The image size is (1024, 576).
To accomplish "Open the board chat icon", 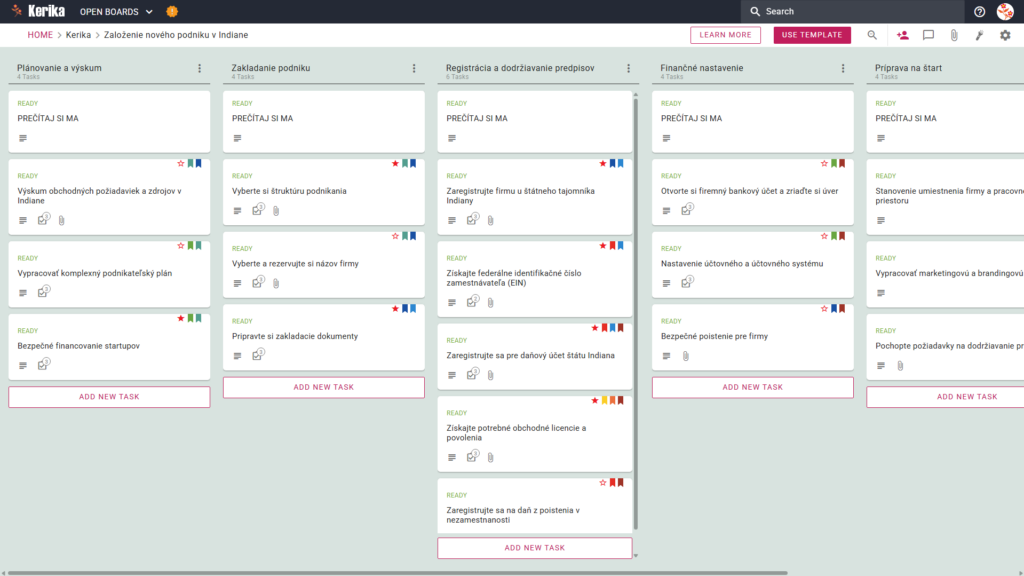I will pyautogui.click(x=928, y=35).
